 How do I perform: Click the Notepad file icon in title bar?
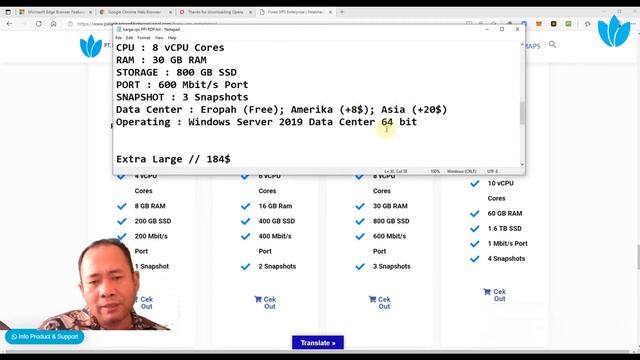tap(118, 29)
